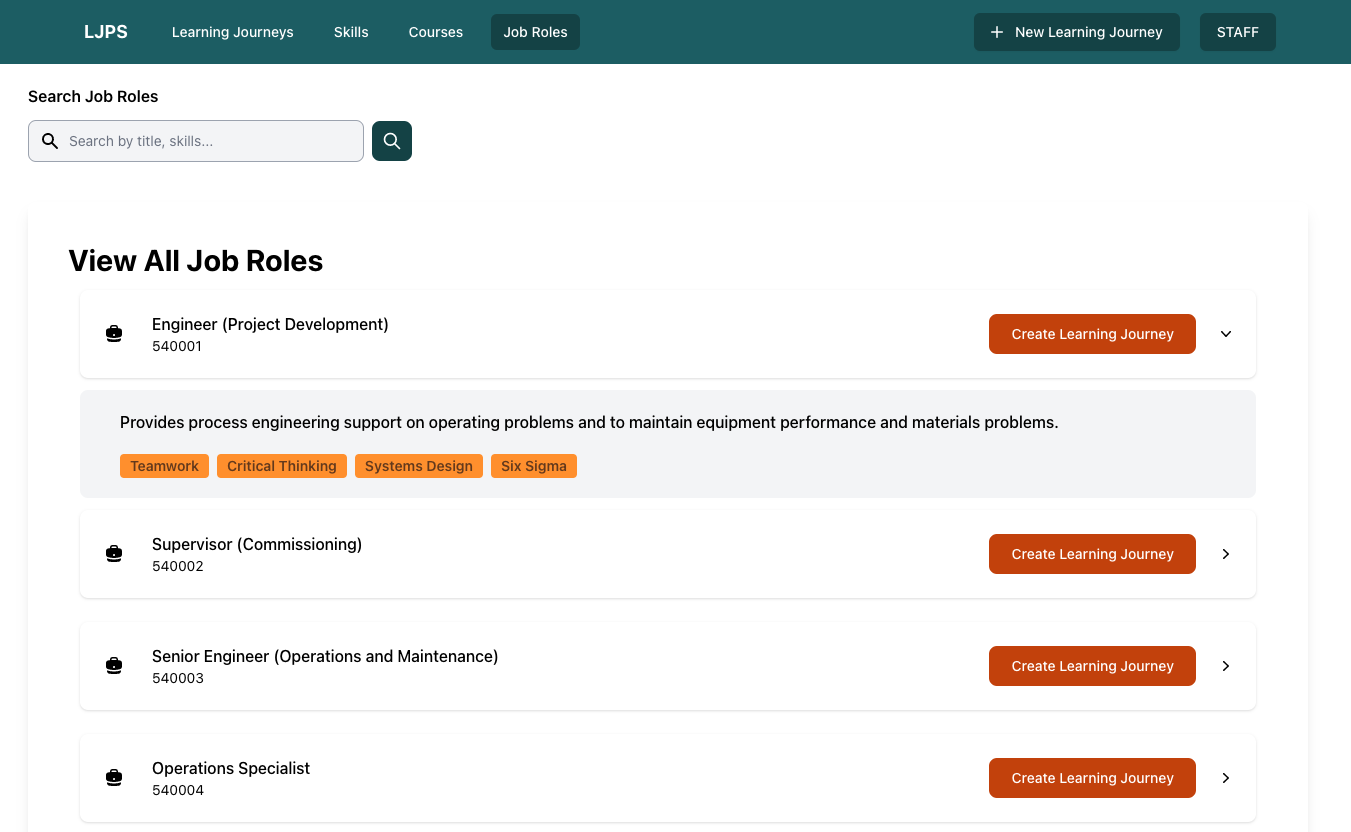Collapse the Engineer (Project Development) details
Screen dimensions: 1351x832
click(x=1226, y=334)
